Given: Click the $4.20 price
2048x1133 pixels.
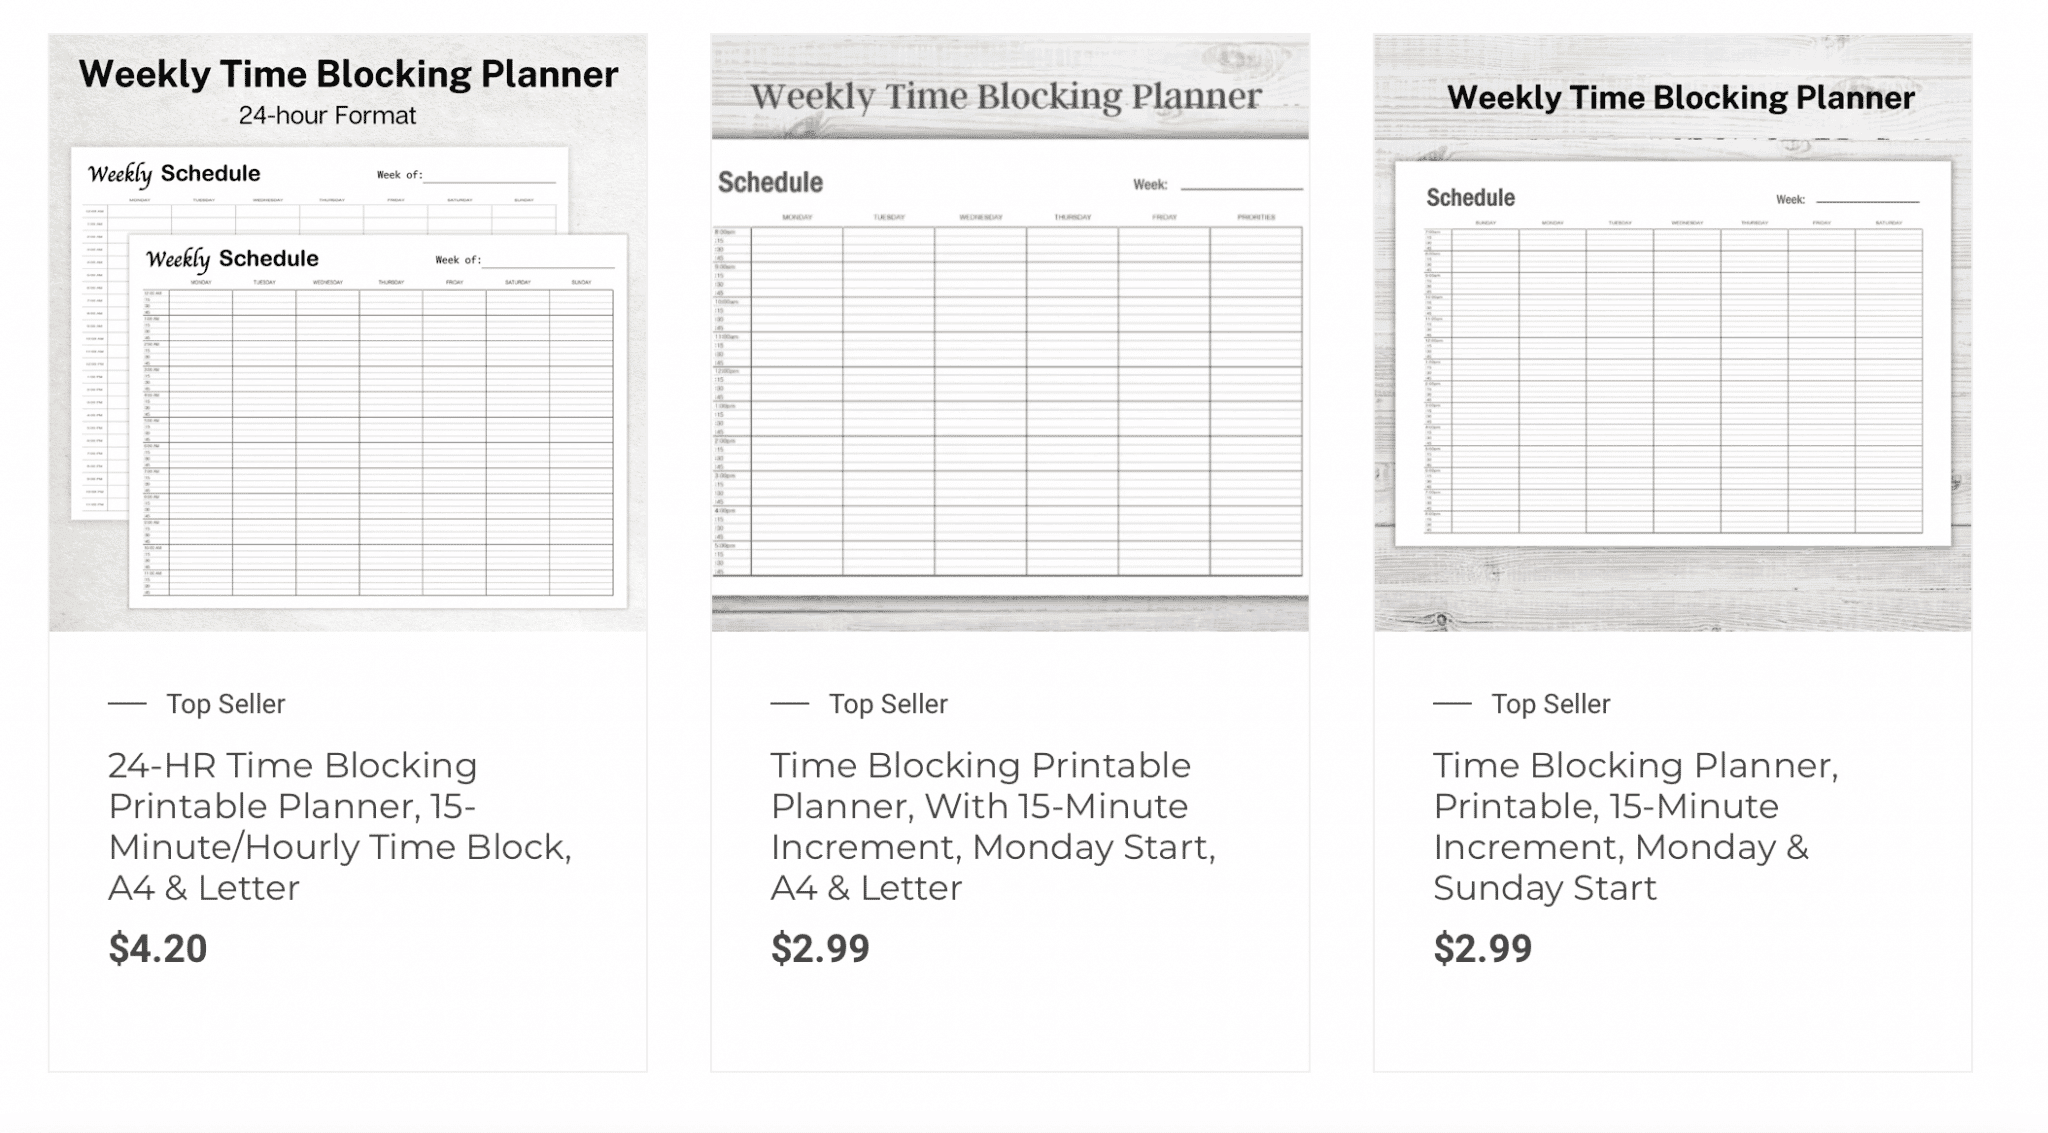Looking at the screenshot, I should [158, 948].
